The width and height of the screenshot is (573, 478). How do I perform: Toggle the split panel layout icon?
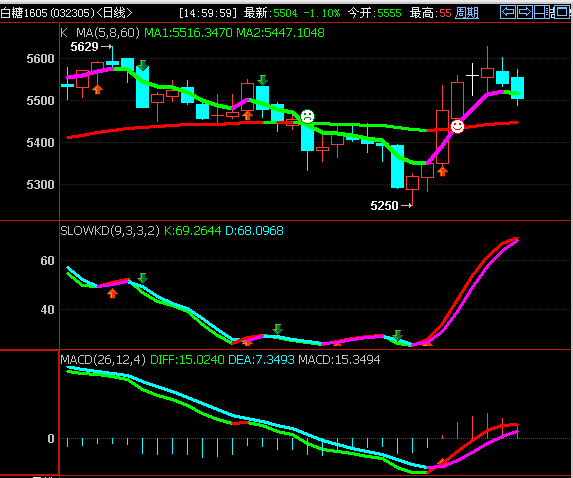pyautogui.click(x=542, y=12)
